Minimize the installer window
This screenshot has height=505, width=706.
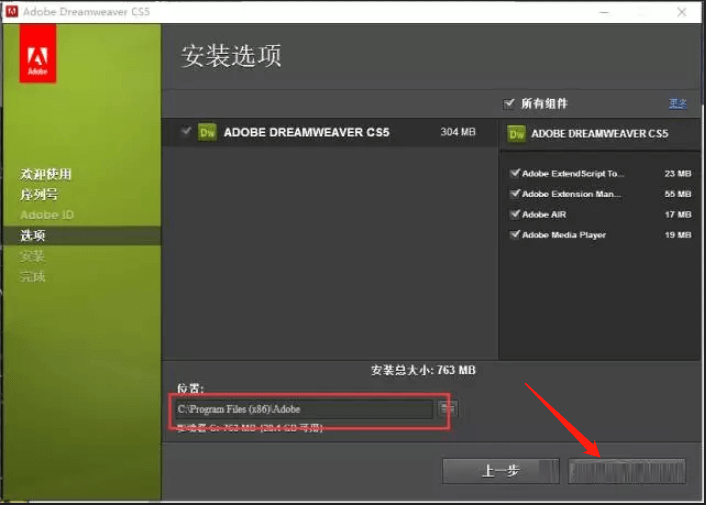(x=604, y=12)
